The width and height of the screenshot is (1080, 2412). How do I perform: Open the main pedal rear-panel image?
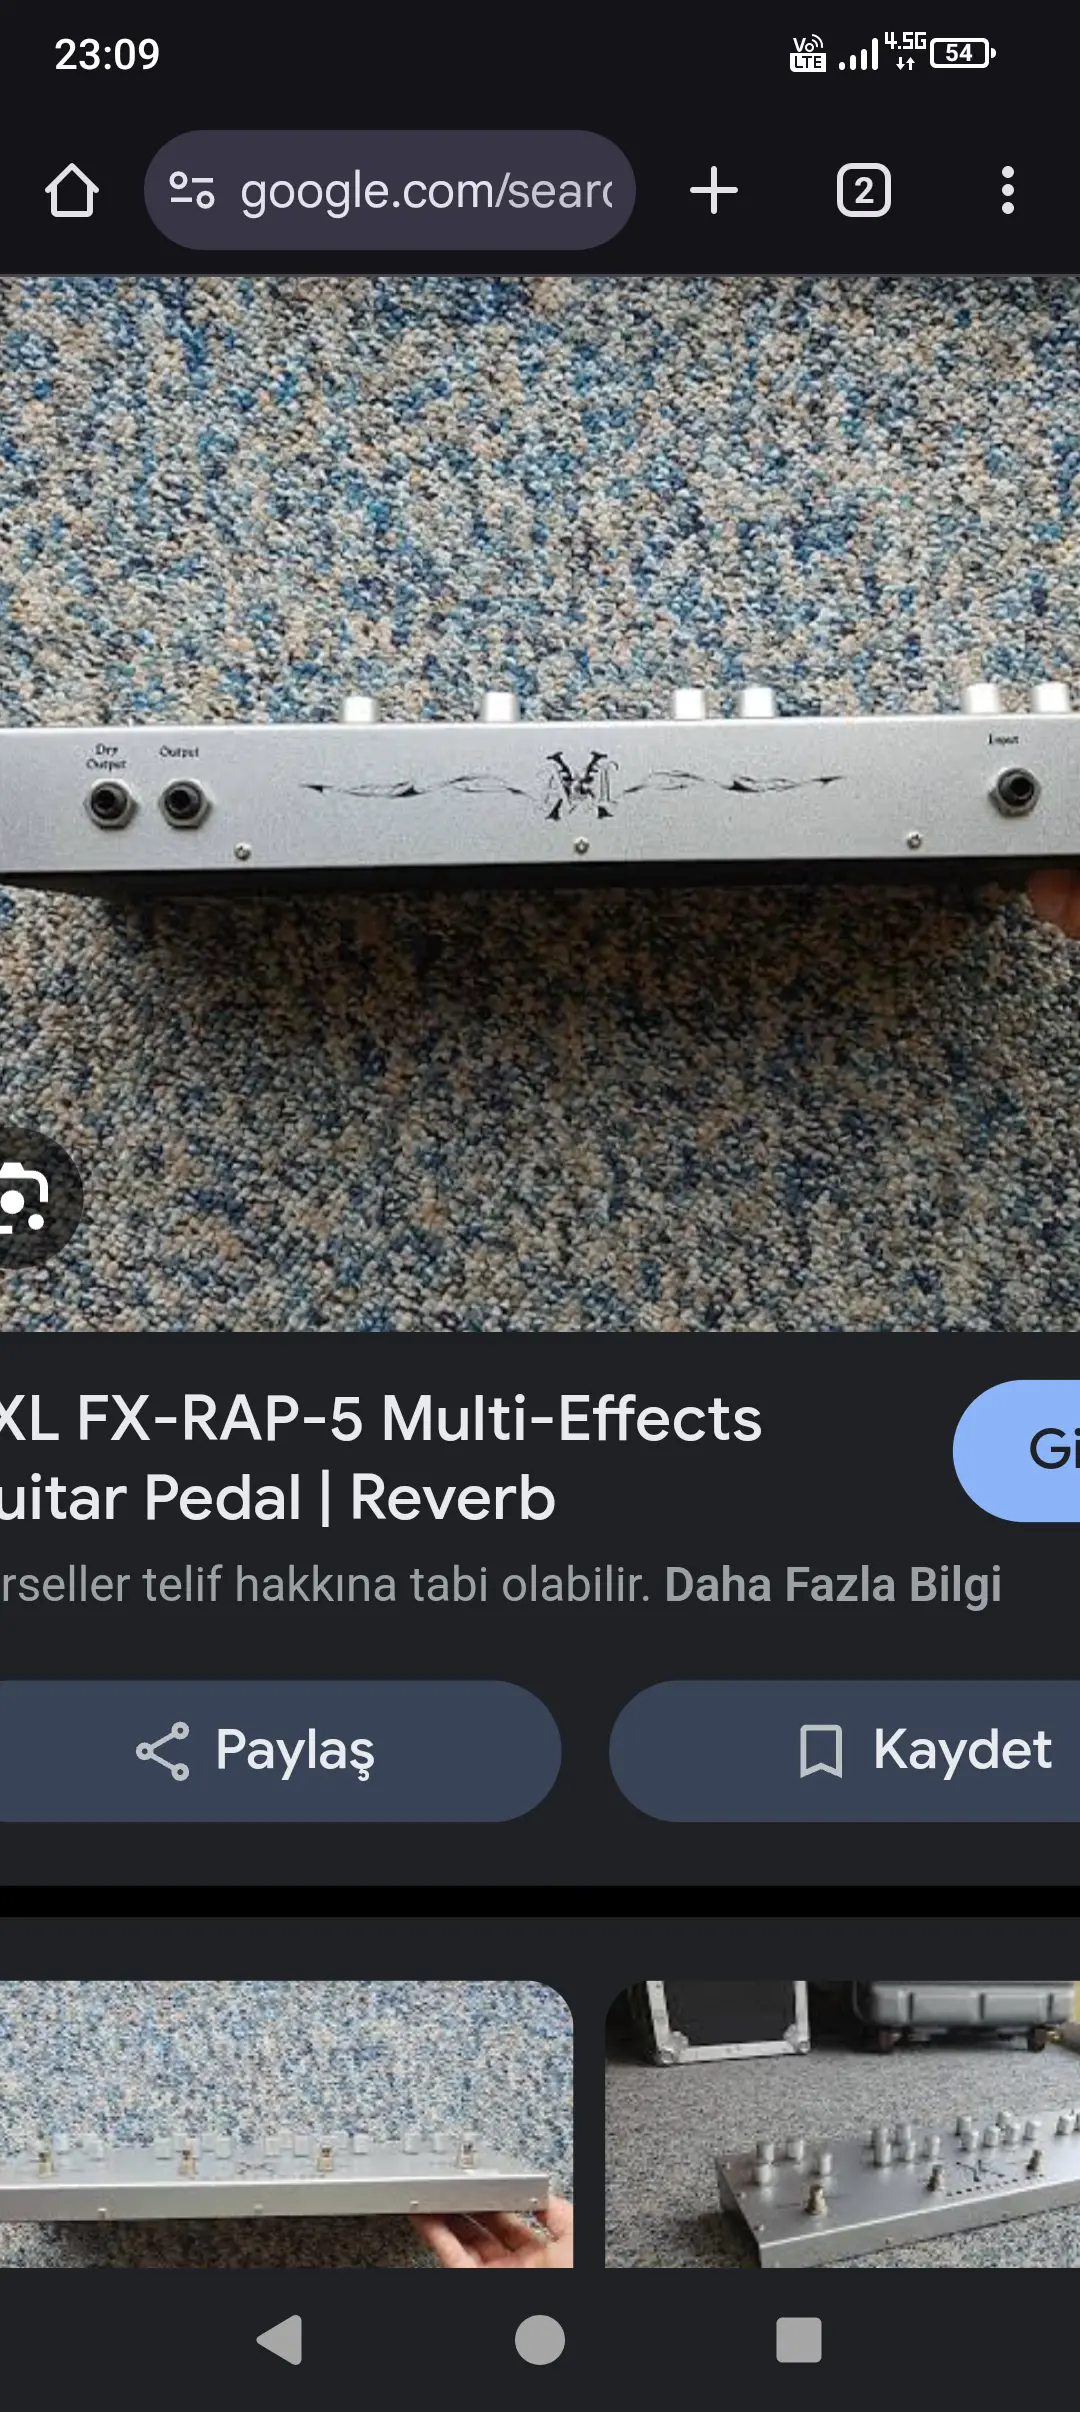point(540,804)
